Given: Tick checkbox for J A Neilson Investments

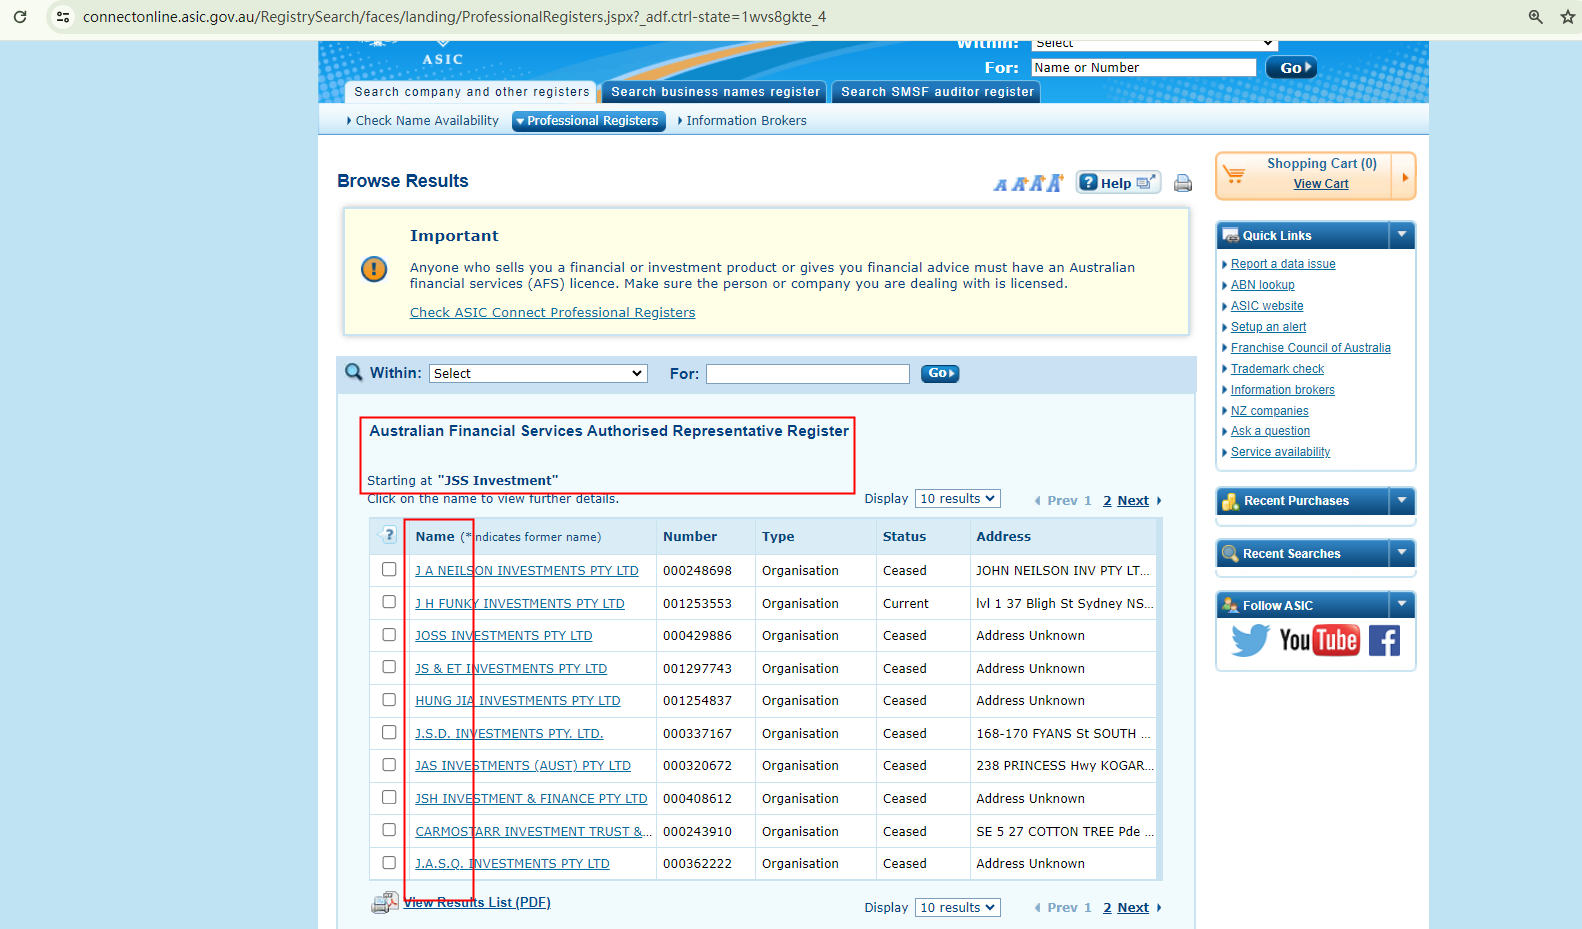Looking at the screenshot, I should [389, 569].
